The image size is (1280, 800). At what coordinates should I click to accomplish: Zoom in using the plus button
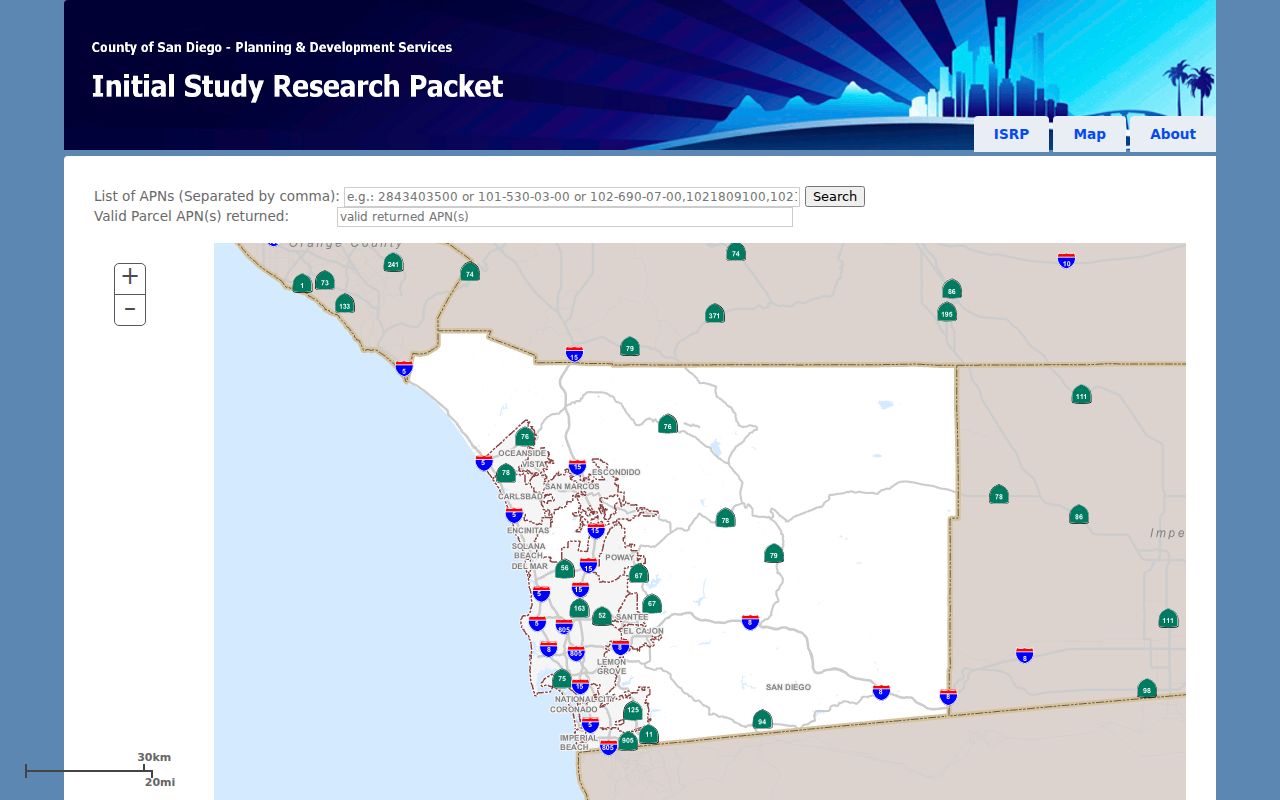130,279
